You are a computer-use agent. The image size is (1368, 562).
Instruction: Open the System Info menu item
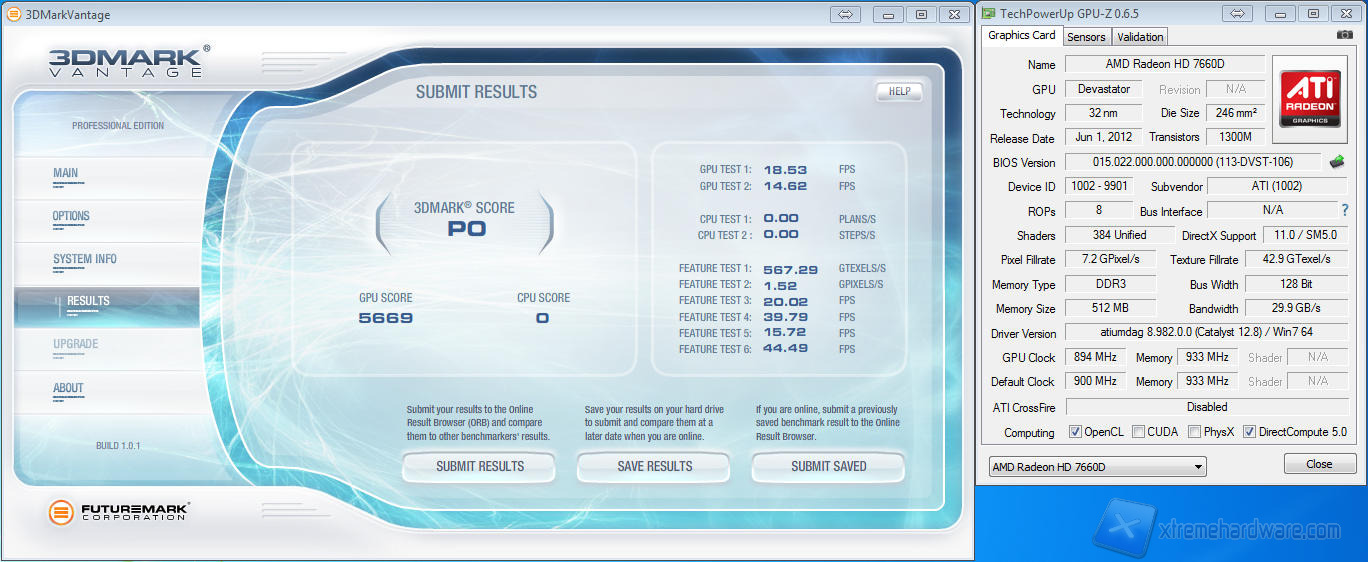point(85,259)
